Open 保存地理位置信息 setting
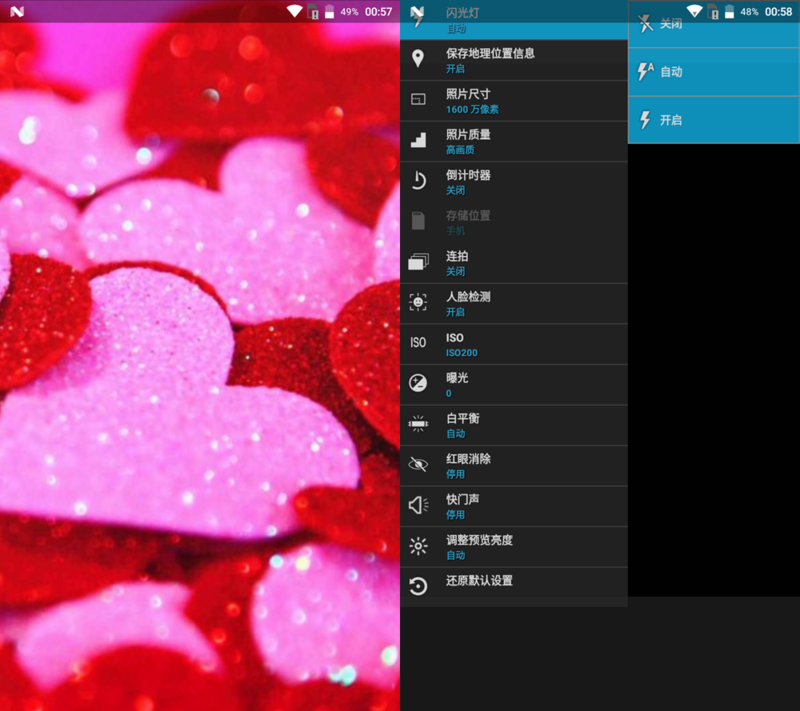 coord(514,60)
